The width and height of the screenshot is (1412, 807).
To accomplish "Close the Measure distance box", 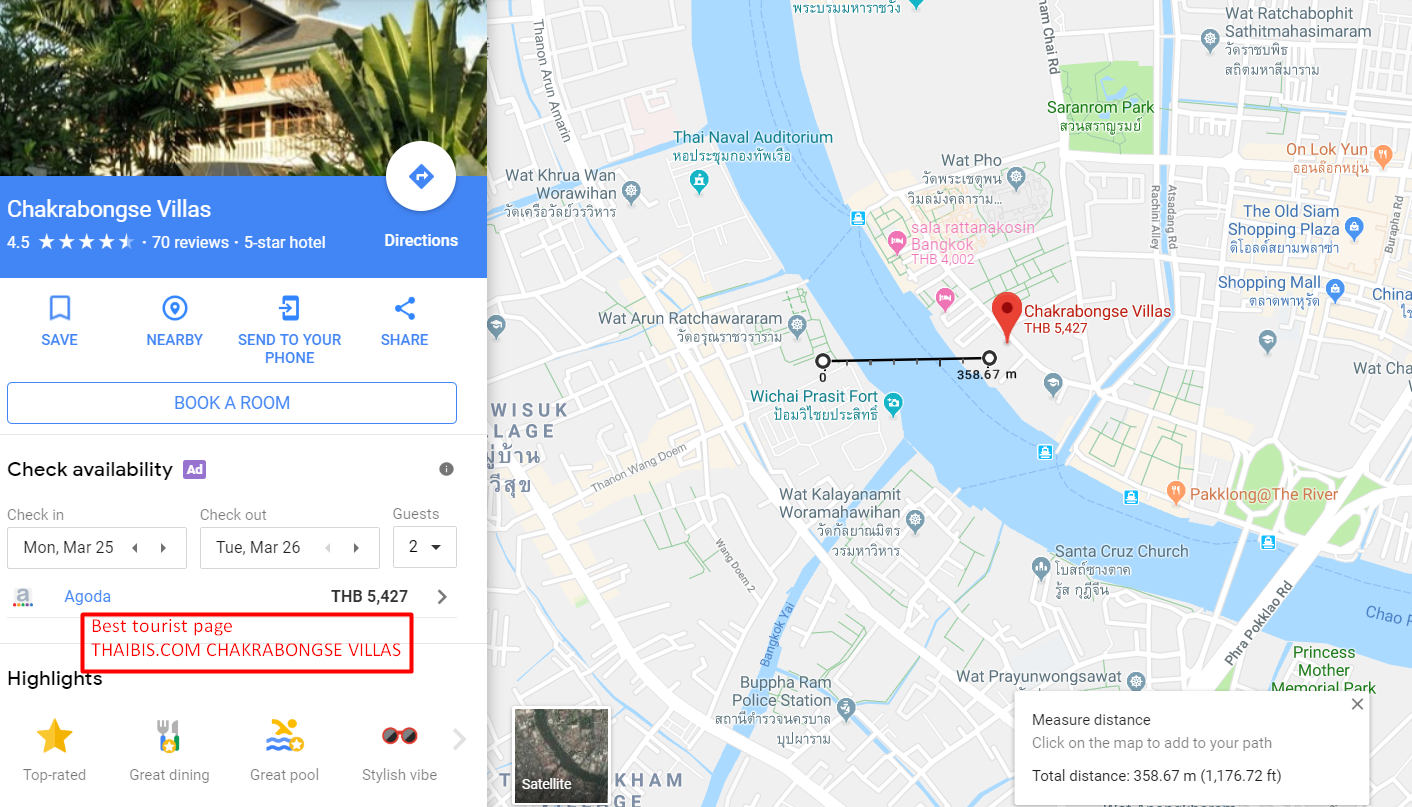I will [1357, 704].
